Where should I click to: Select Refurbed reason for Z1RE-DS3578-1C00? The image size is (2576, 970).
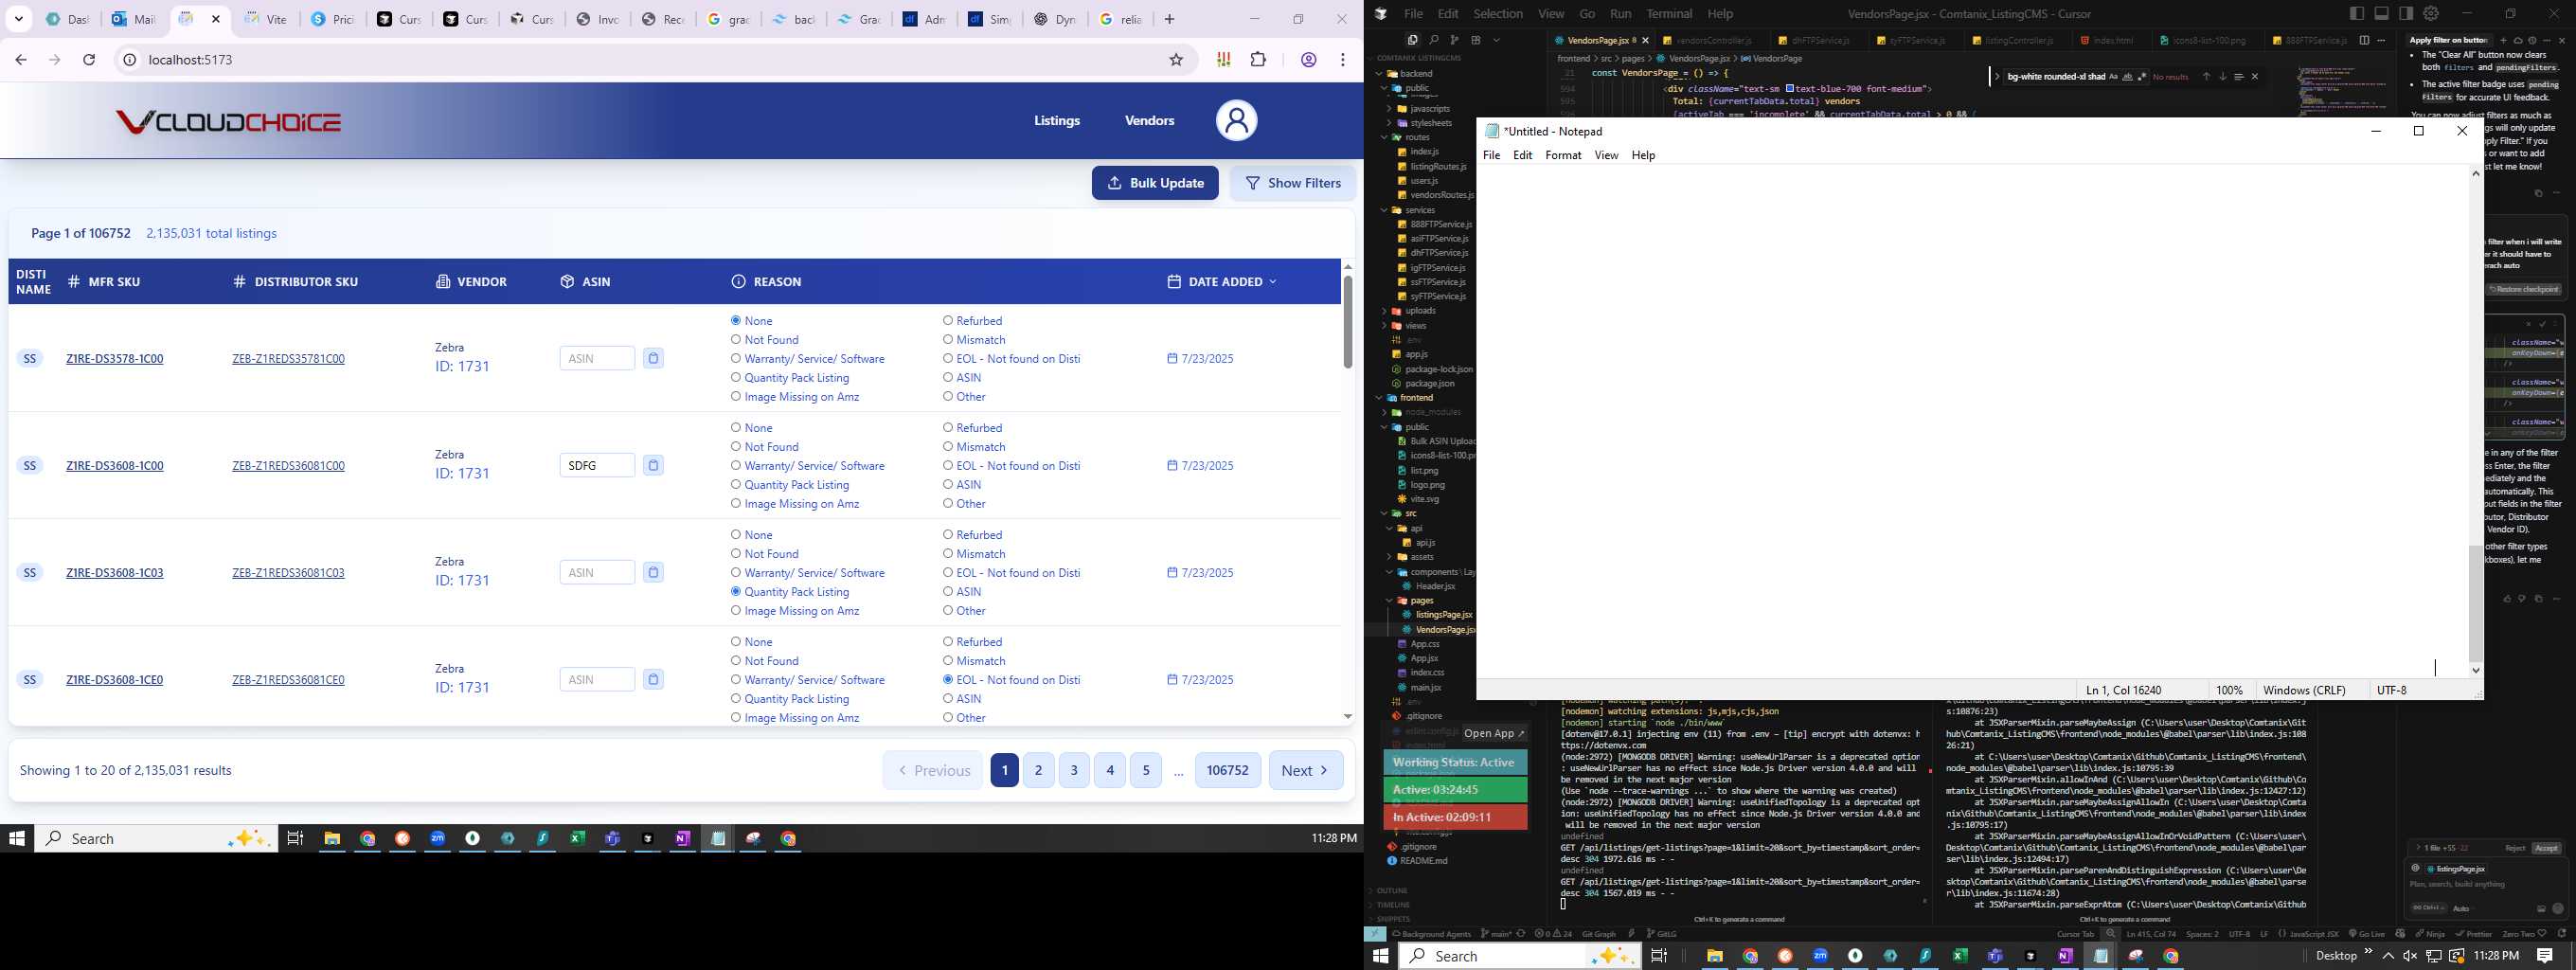[948, 321]
